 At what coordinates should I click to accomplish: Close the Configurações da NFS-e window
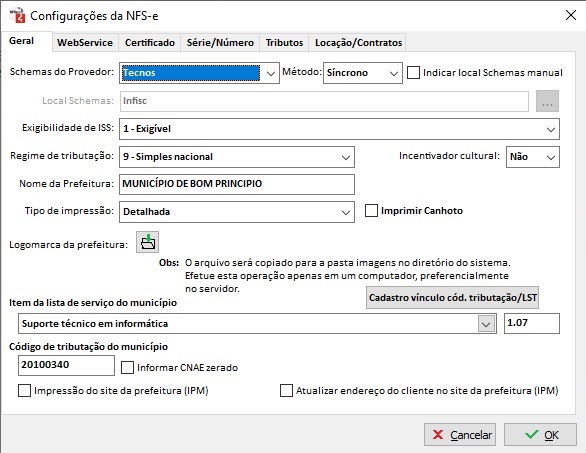[x=571, y=16]
